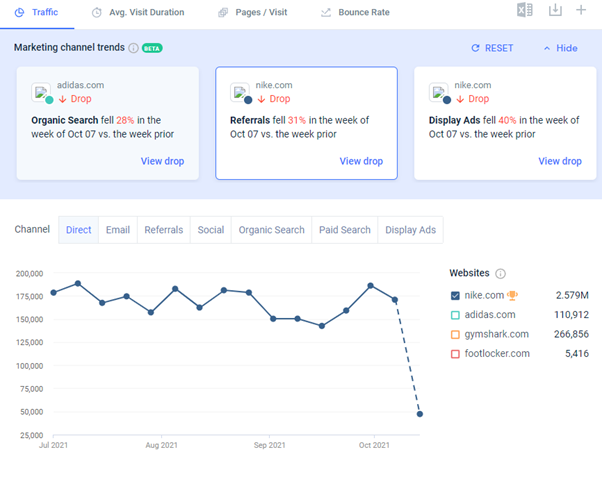The width and height of the screenshot is (602, 477).
Task: Select the Organic Search channel tab
Action: 271,230
